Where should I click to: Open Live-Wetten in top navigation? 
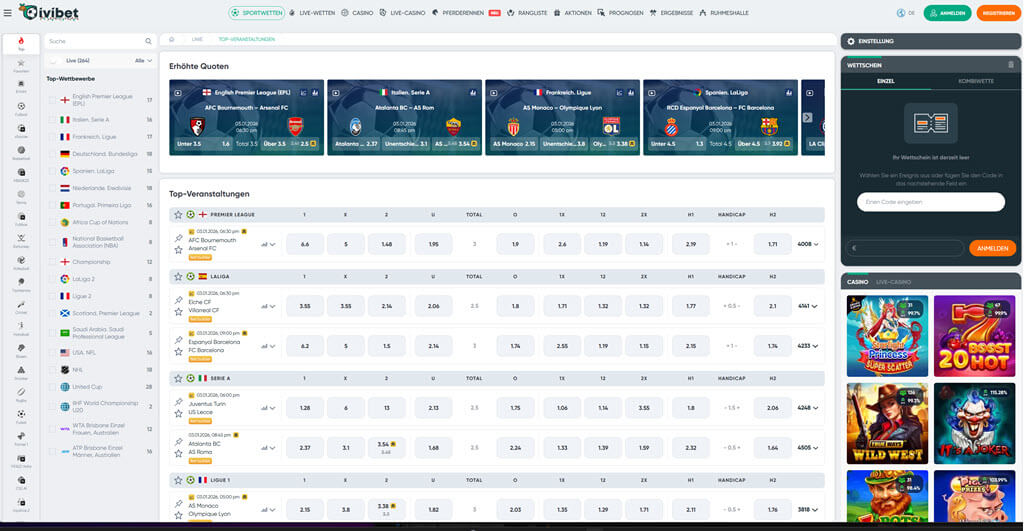[312, 13]
